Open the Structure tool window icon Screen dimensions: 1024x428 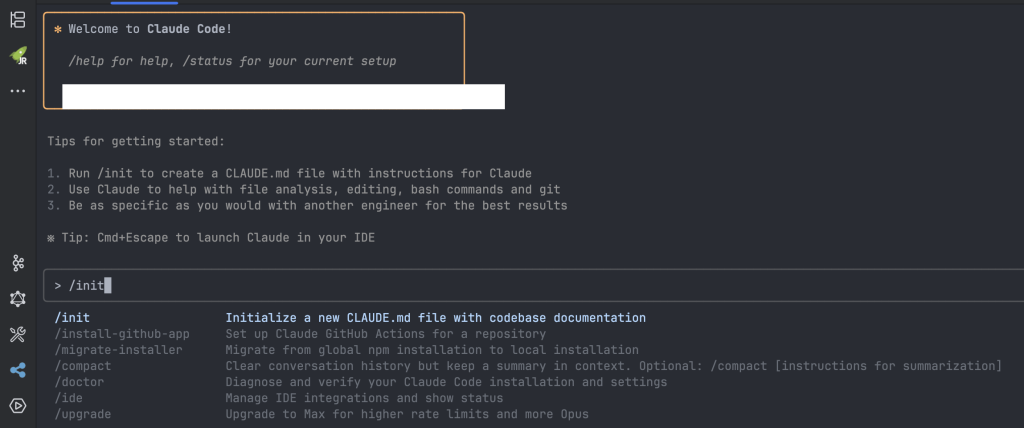click(x=18, y=20)
